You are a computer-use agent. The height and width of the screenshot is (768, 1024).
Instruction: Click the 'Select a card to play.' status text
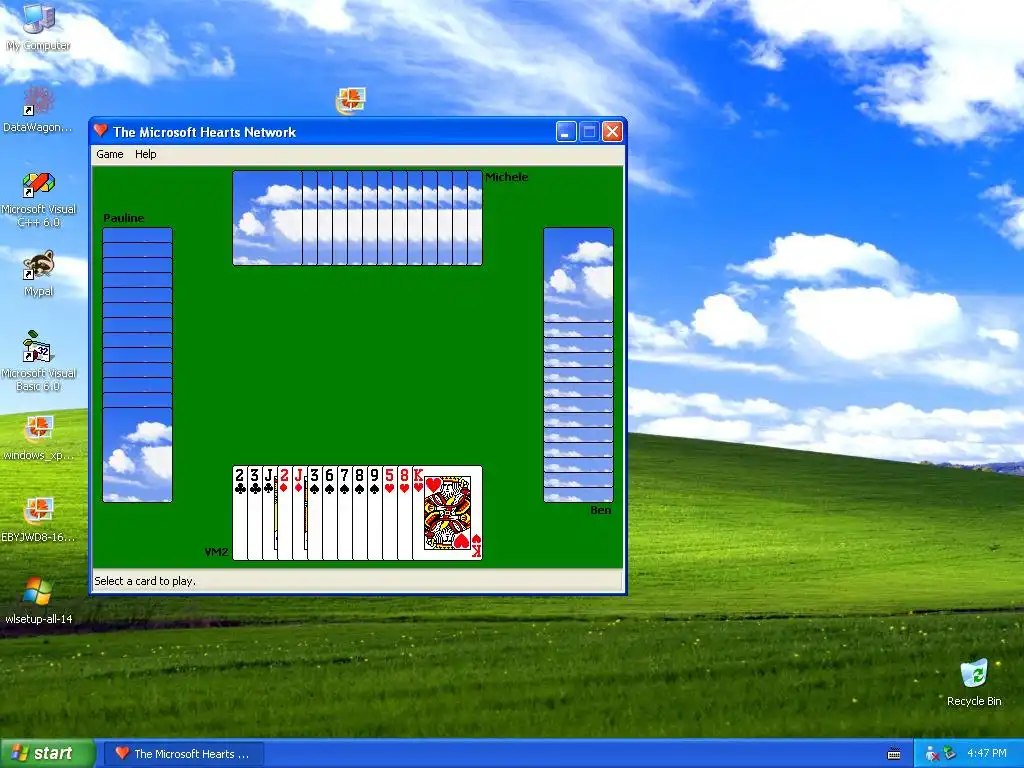pyautogui.click(x=145, y=581)
